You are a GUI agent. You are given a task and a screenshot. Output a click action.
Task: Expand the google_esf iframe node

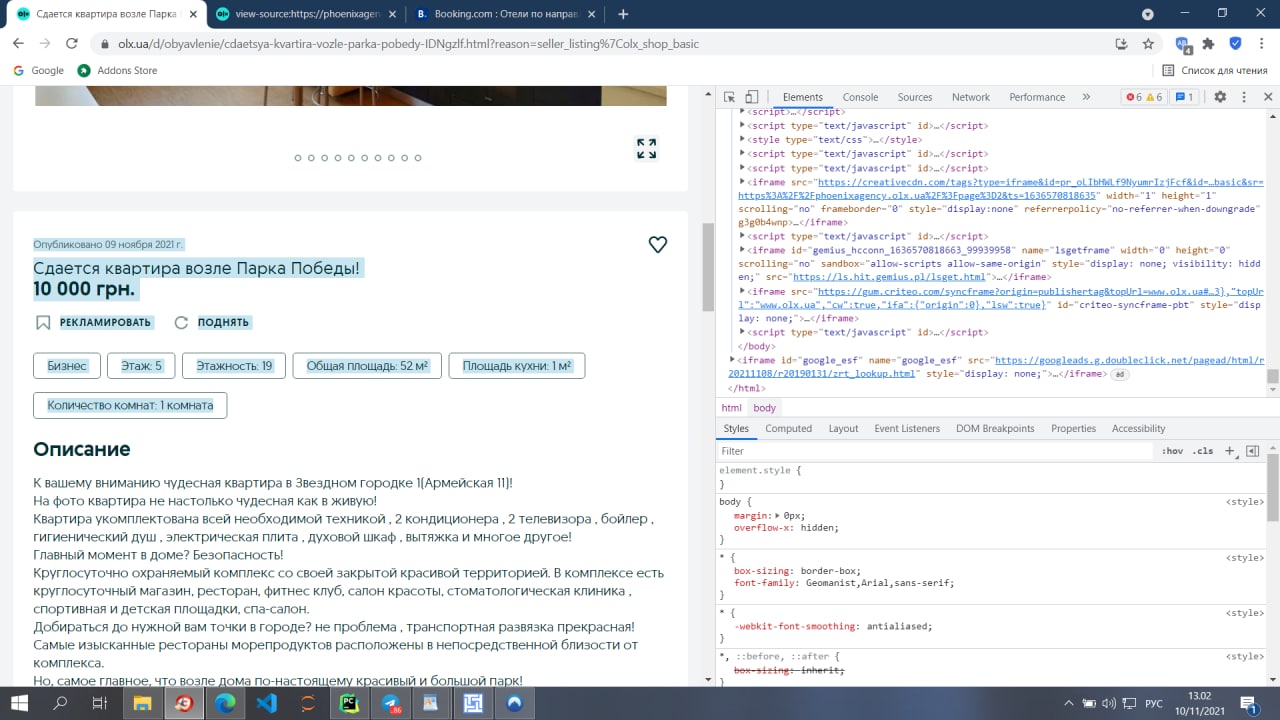click(x=733, y=360)
